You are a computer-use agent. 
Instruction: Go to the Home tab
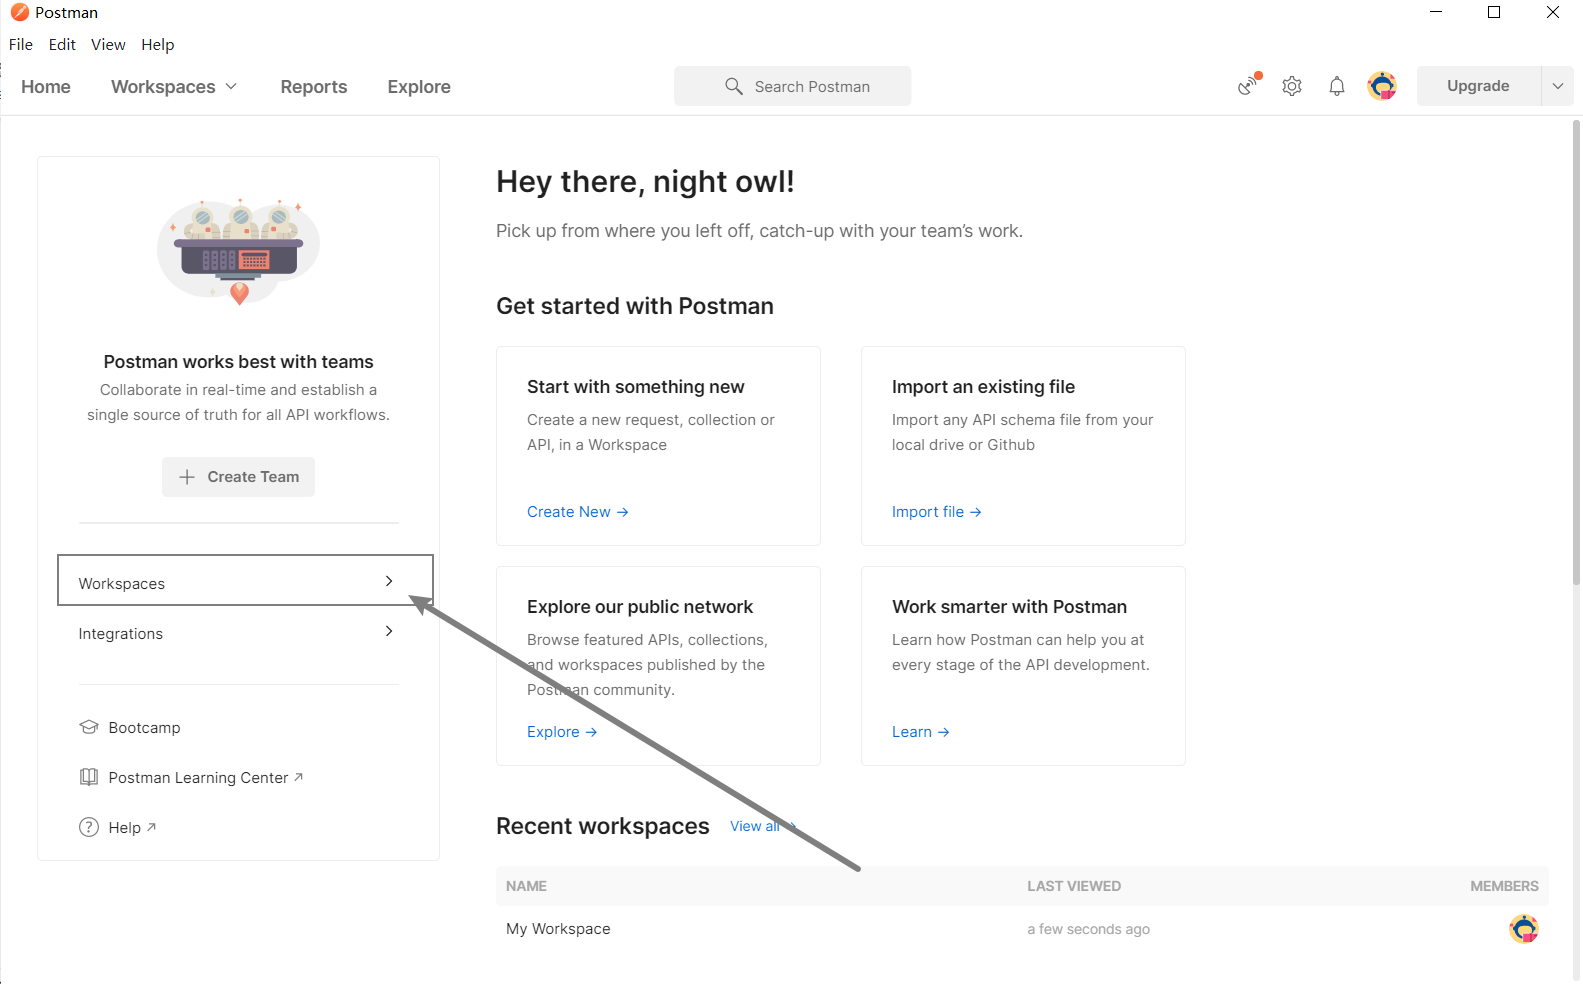click(x=46, y=87)
